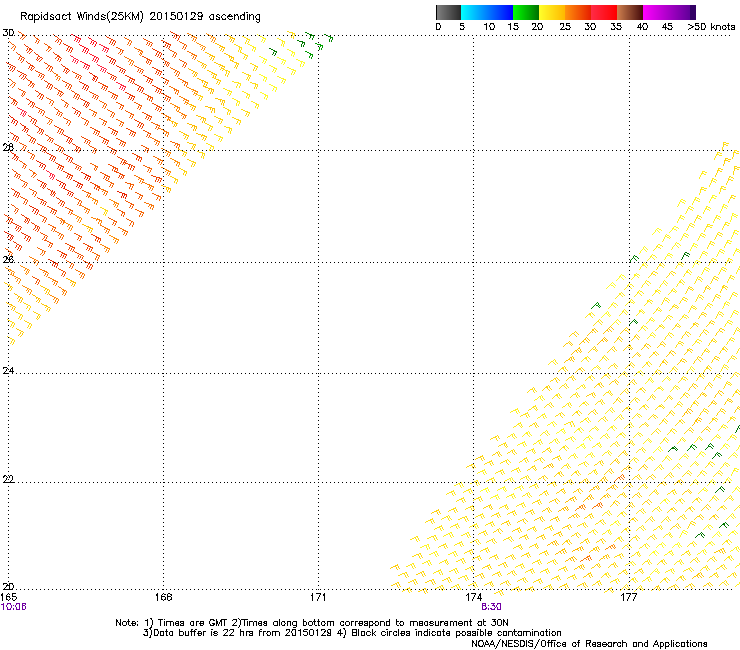
Task: Click the longitude '174' axis label
Action: coord(473,598)
